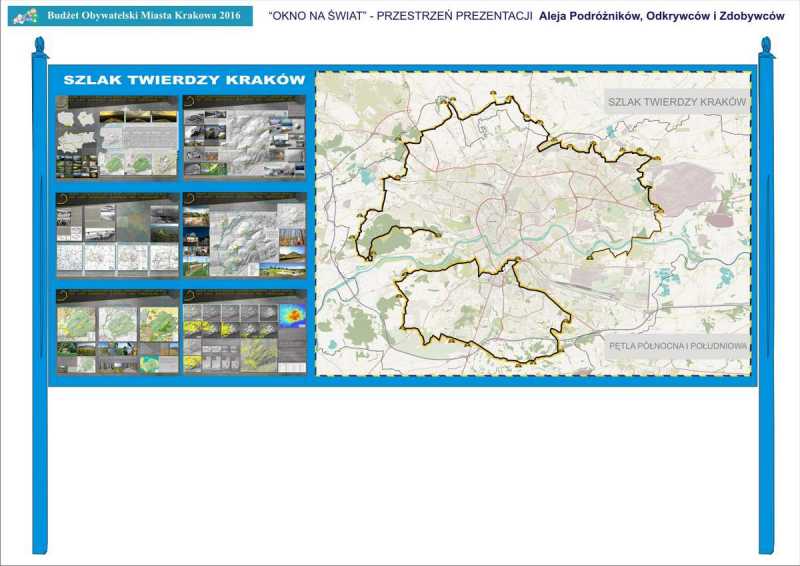Open the bottom-right heatmap poster thumbnail
The height and width of the screenshot is (566, 800).
244,331
